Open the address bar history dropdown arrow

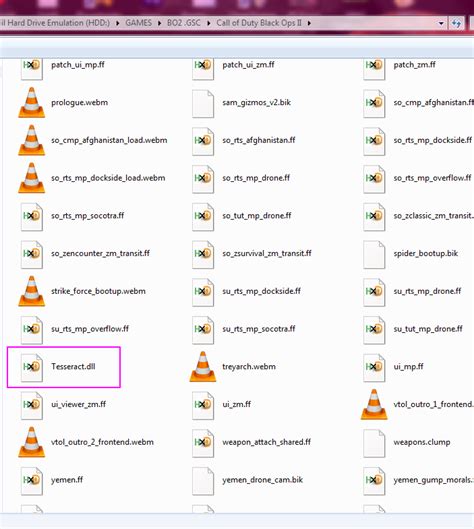441,24
